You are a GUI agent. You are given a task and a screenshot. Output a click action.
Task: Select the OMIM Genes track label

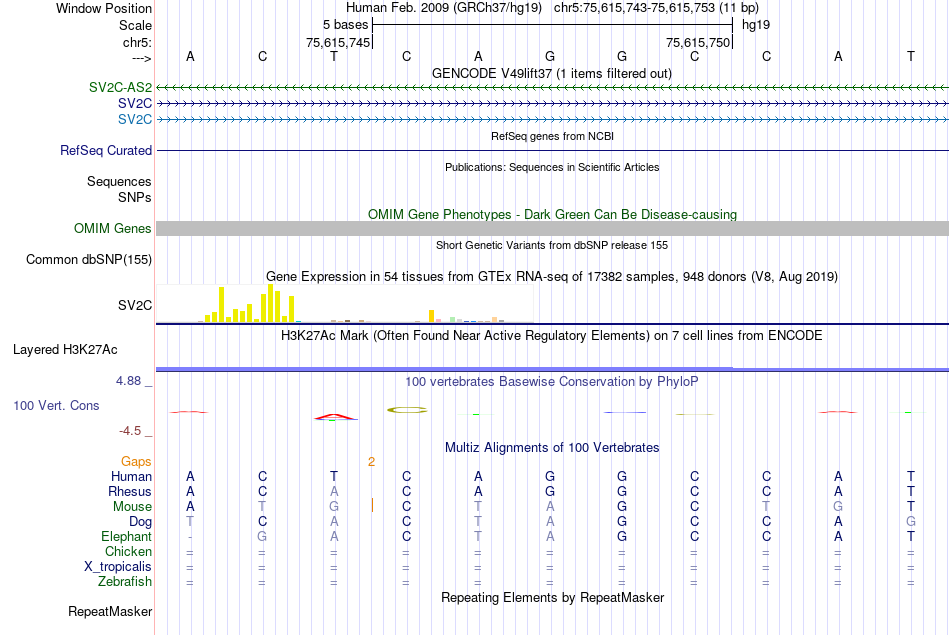[112, 228]
